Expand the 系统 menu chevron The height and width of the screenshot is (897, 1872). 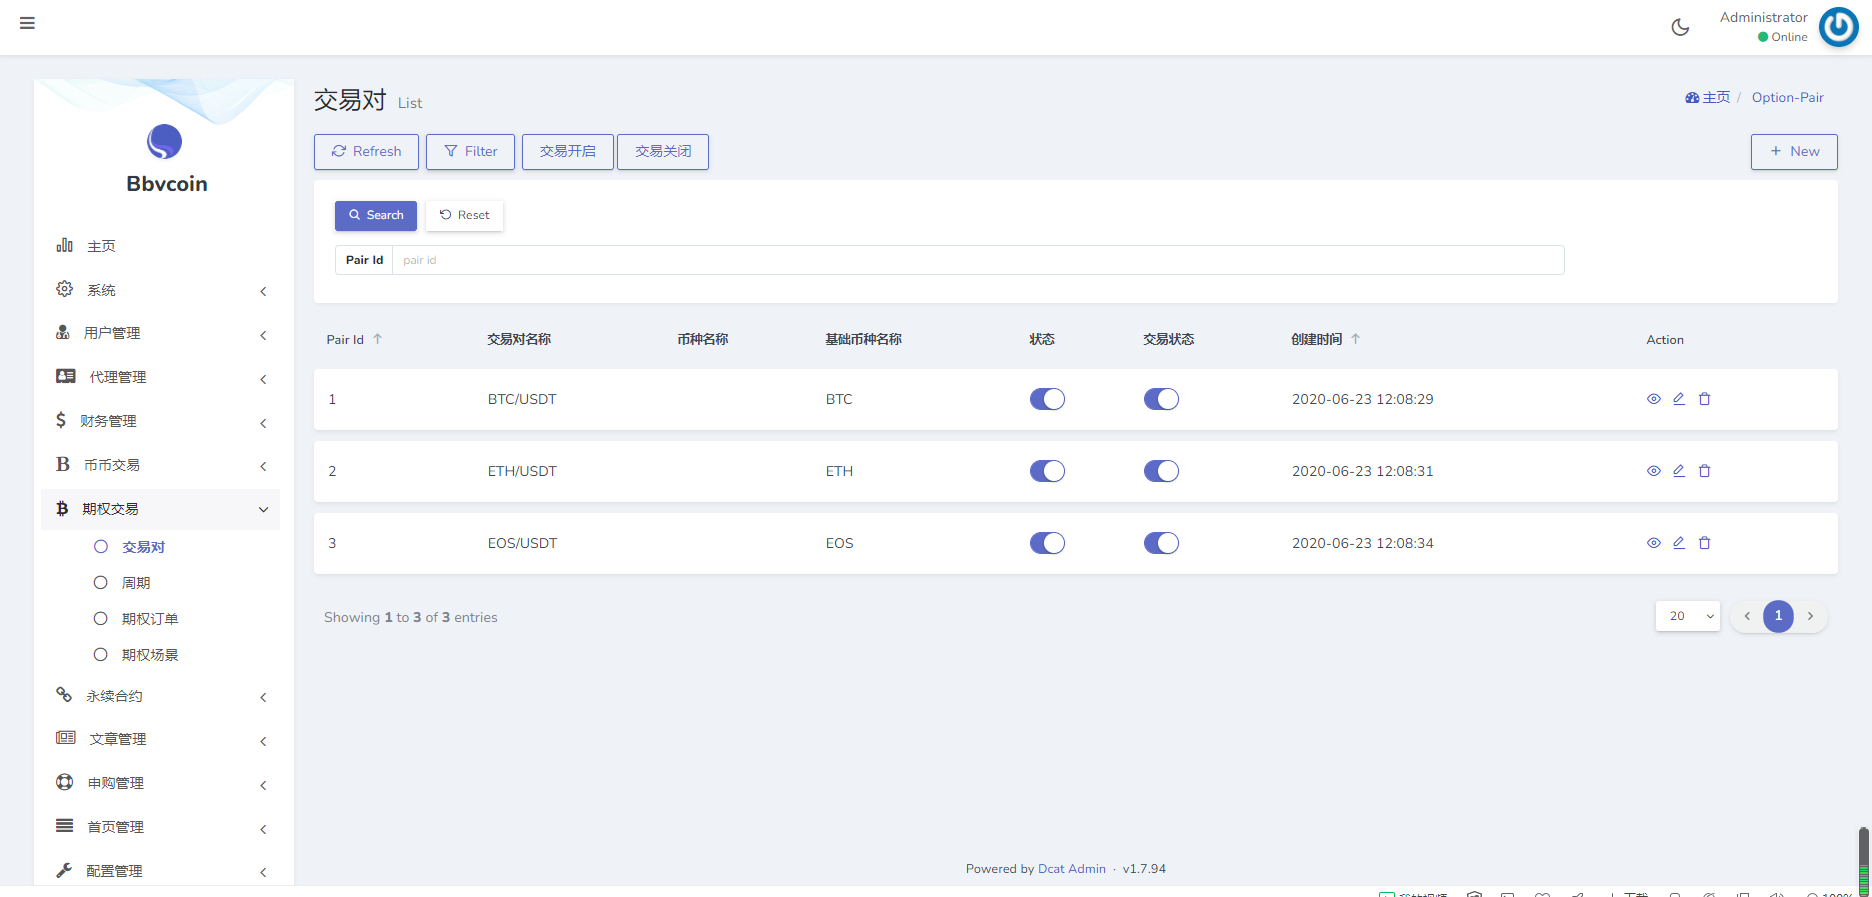[263, 291]
